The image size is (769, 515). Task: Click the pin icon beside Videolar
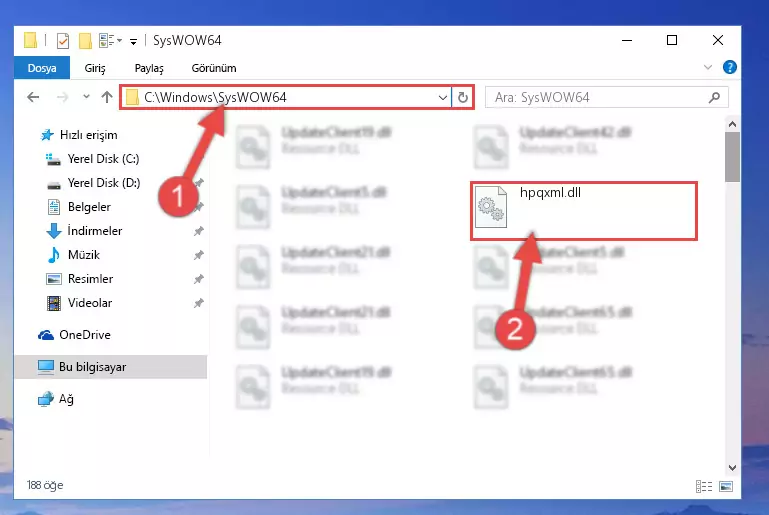click(199, 303)
